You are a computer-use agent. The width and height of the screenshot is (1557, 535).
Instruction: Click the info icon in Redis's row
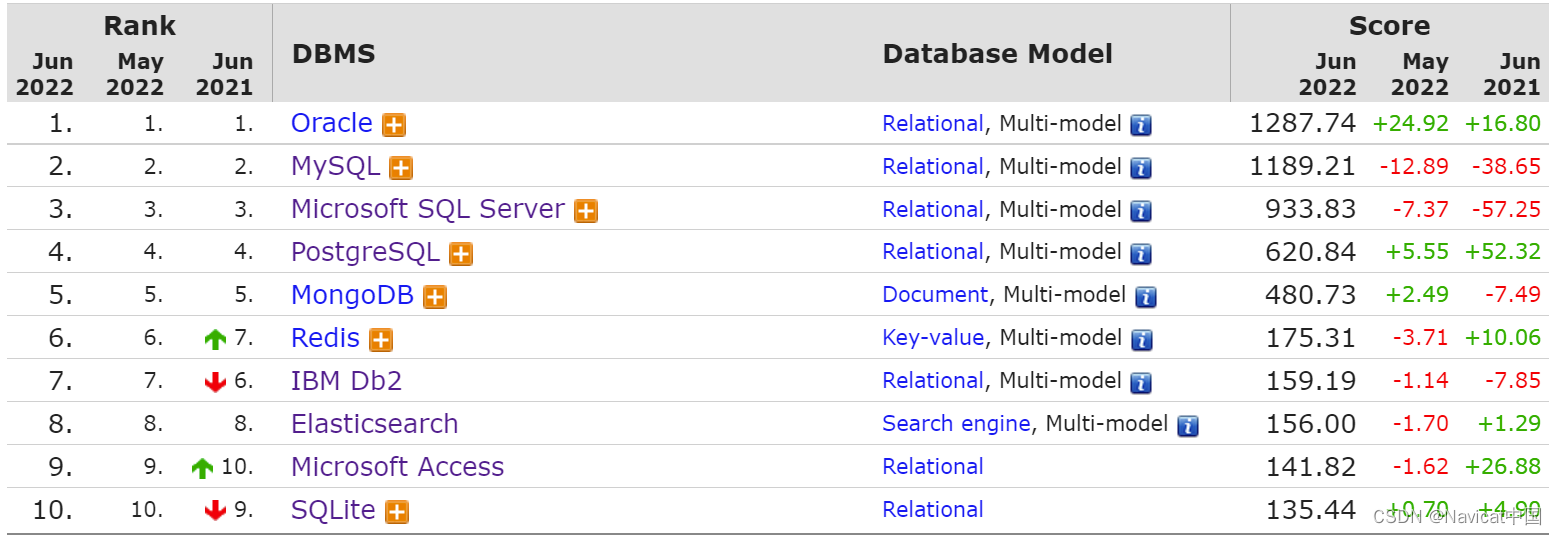tap(1141, 340)
